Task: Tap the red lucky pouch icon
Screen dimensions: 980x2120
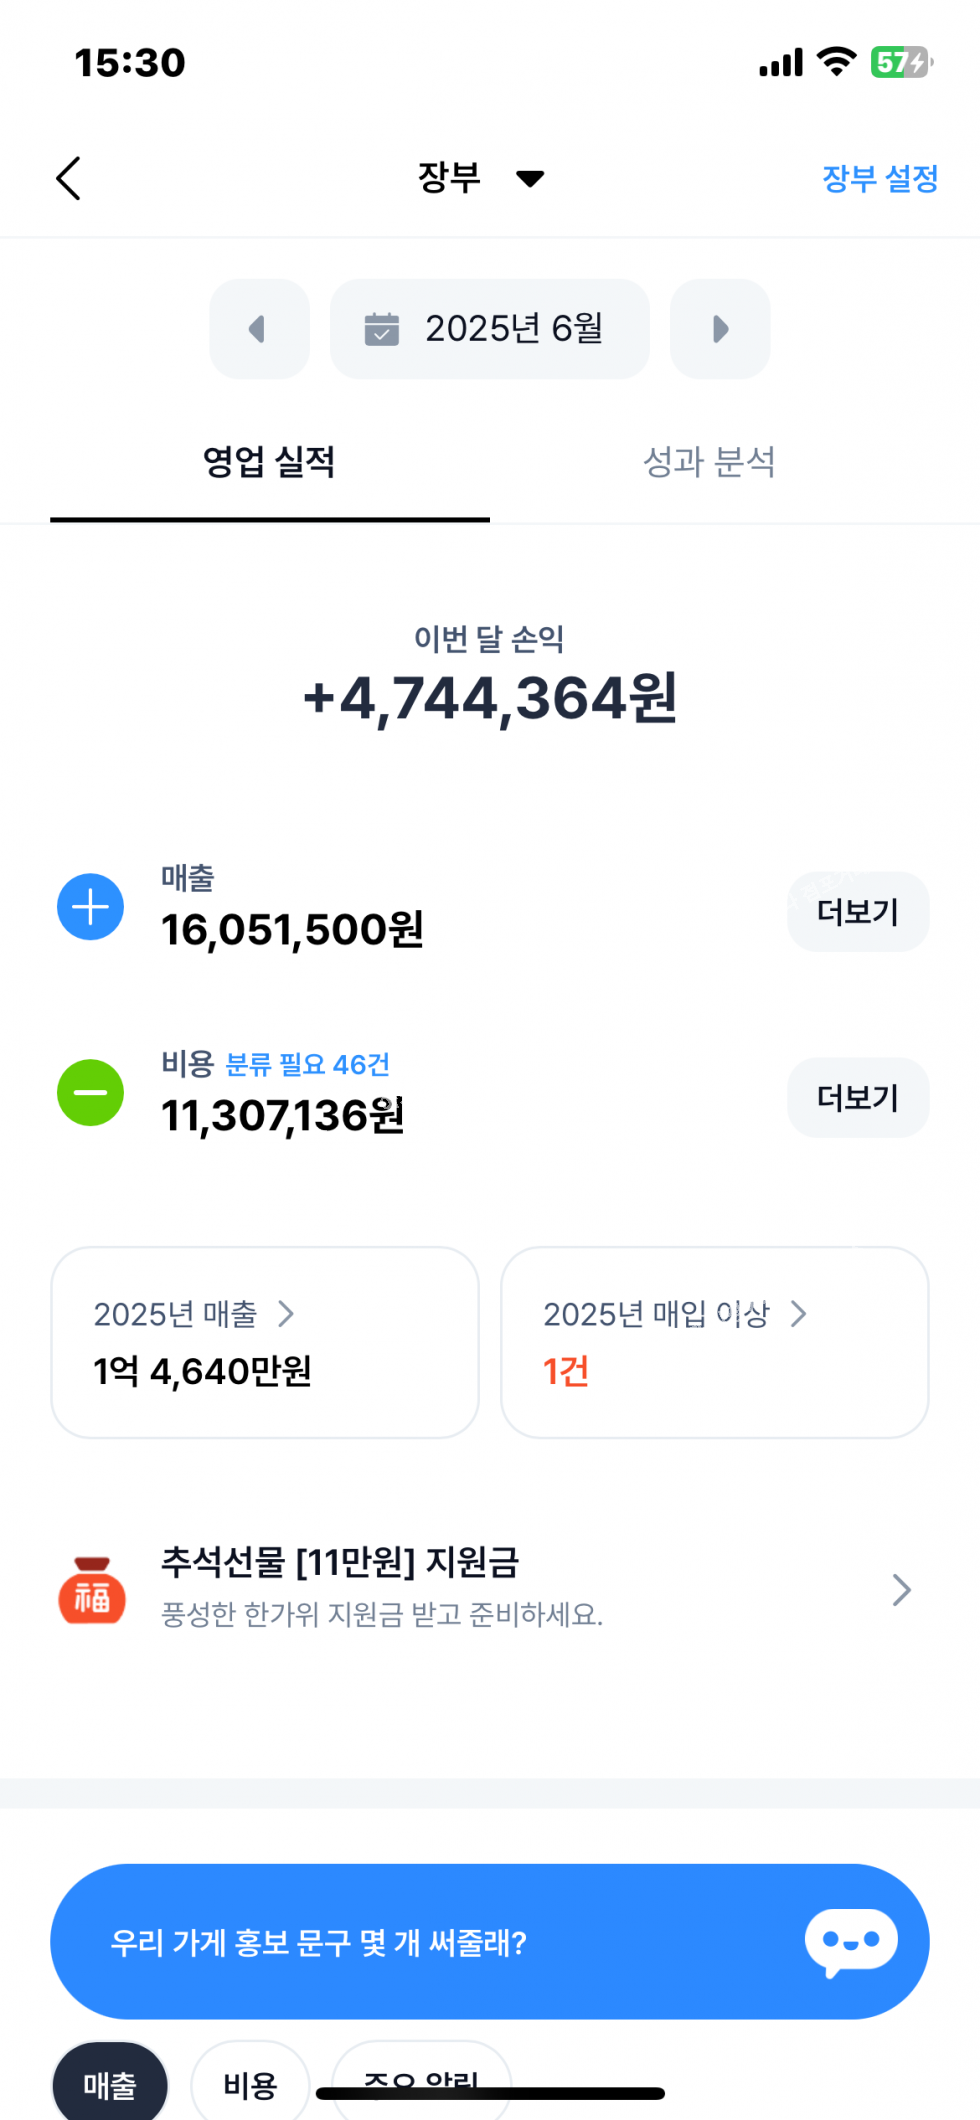Action: click(x=92, y=1590)
